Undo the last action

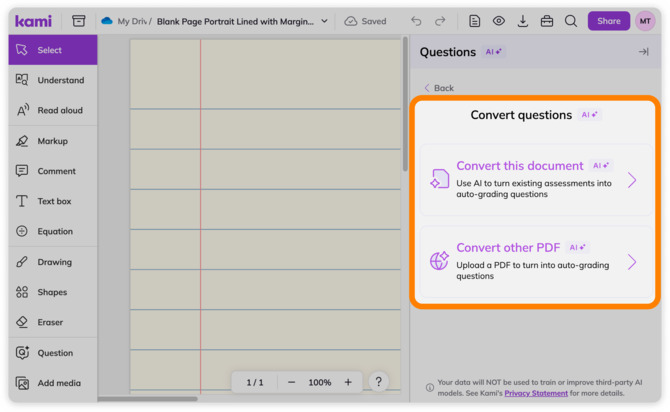416,21
